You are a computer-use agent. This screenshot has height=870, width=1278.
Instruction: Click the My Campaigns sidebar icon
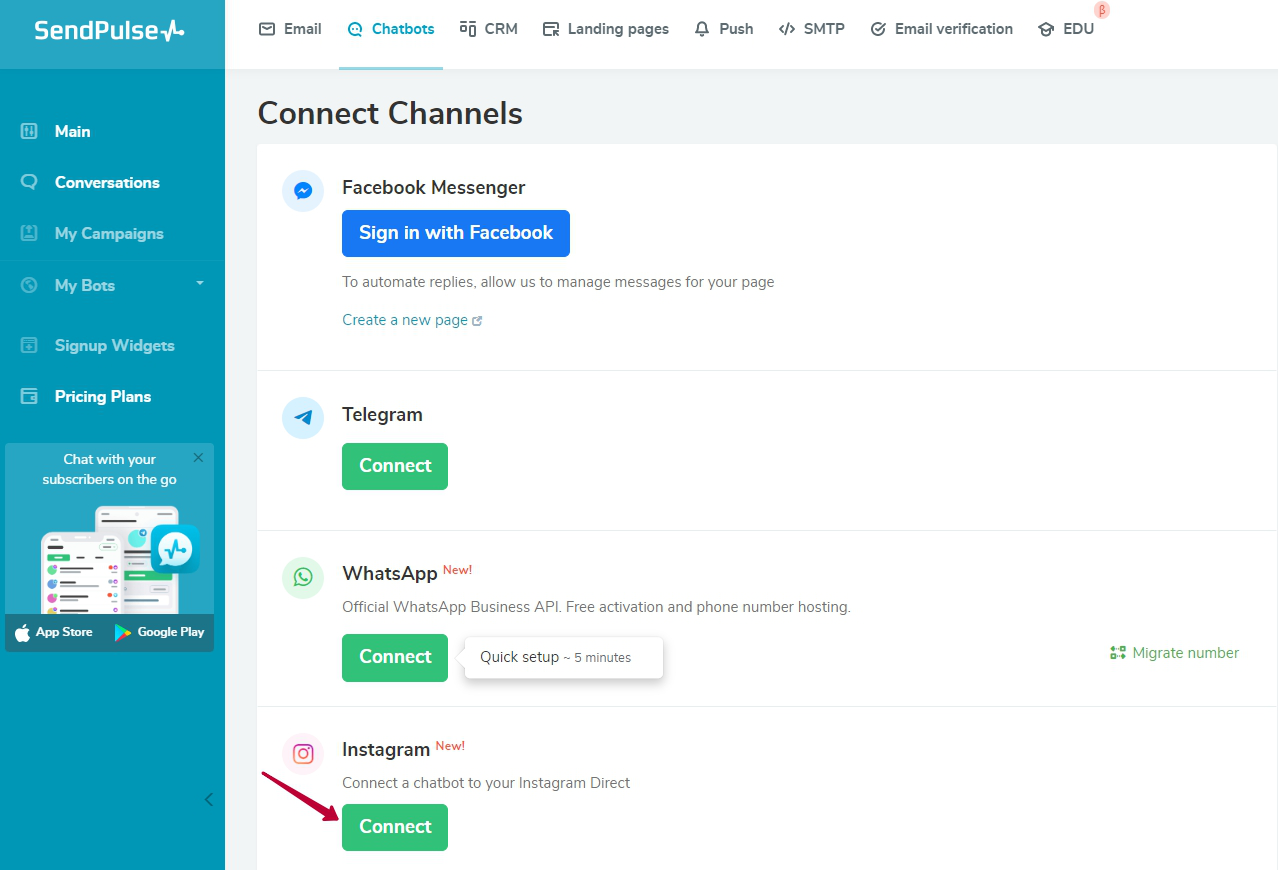[29, 233]
